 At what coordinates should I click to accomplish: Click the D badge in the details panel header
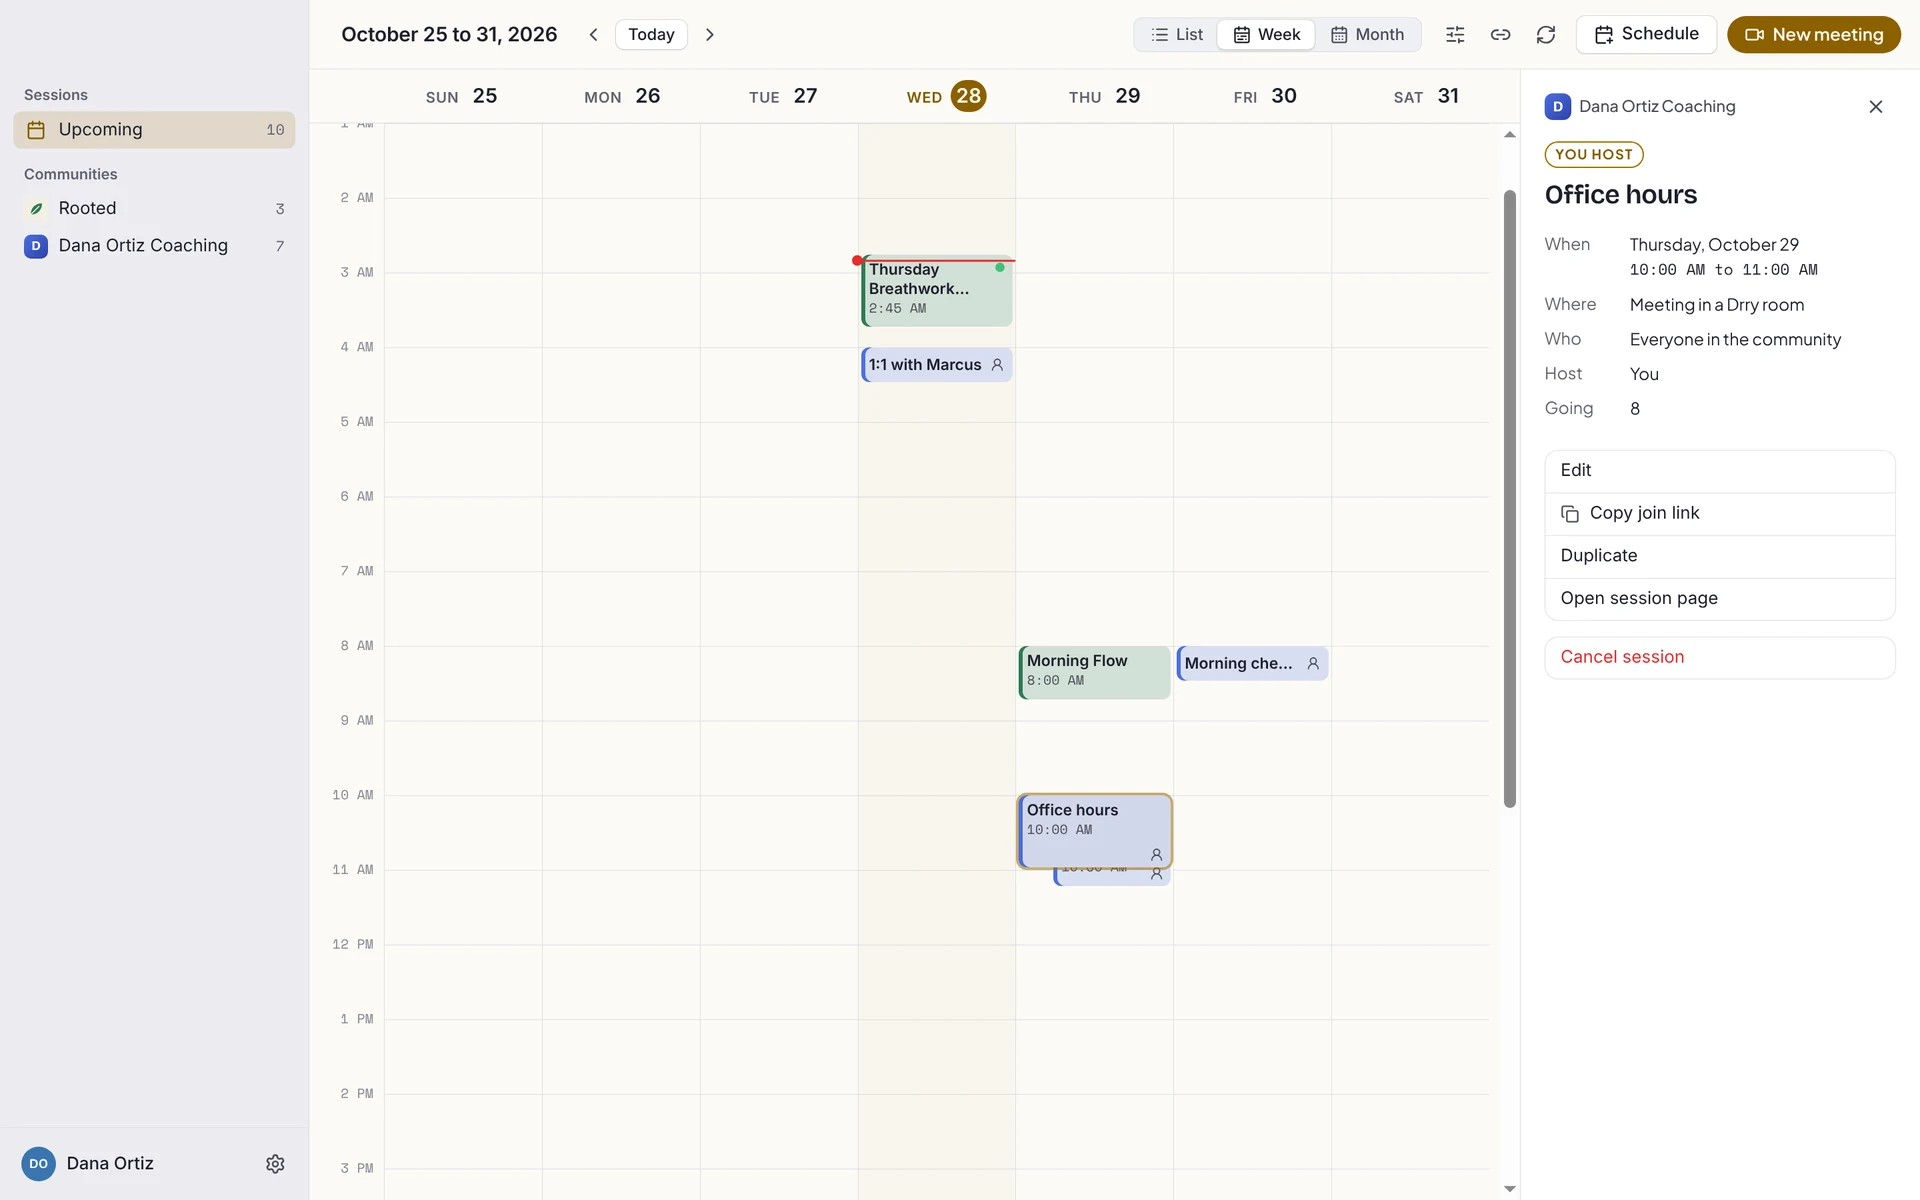coord(1557,106)
